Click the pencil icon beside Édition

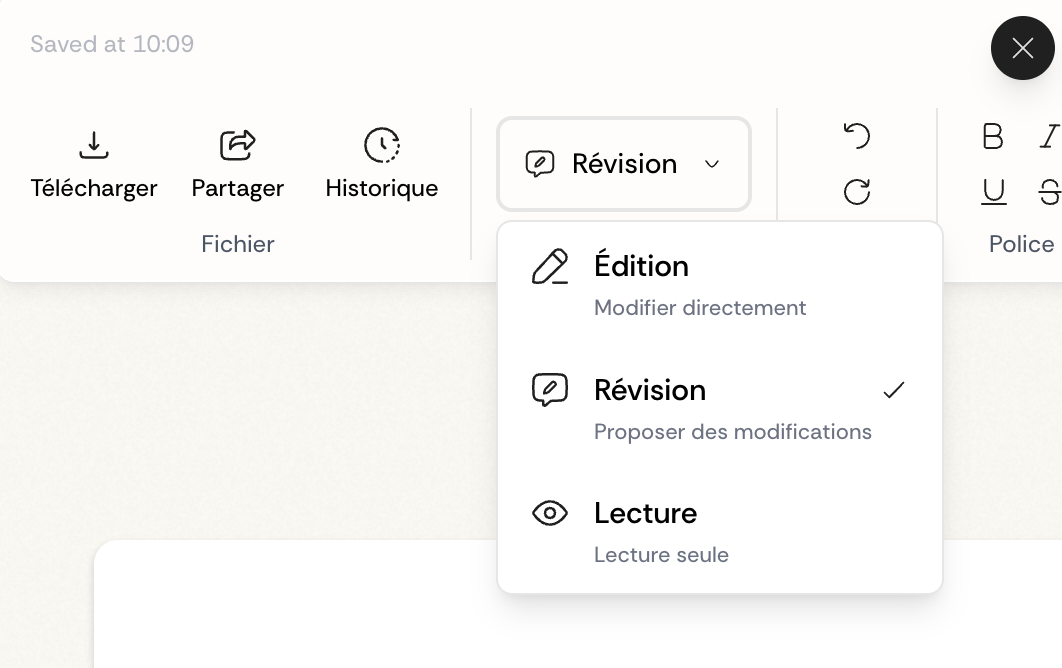(x=550, y=267)
